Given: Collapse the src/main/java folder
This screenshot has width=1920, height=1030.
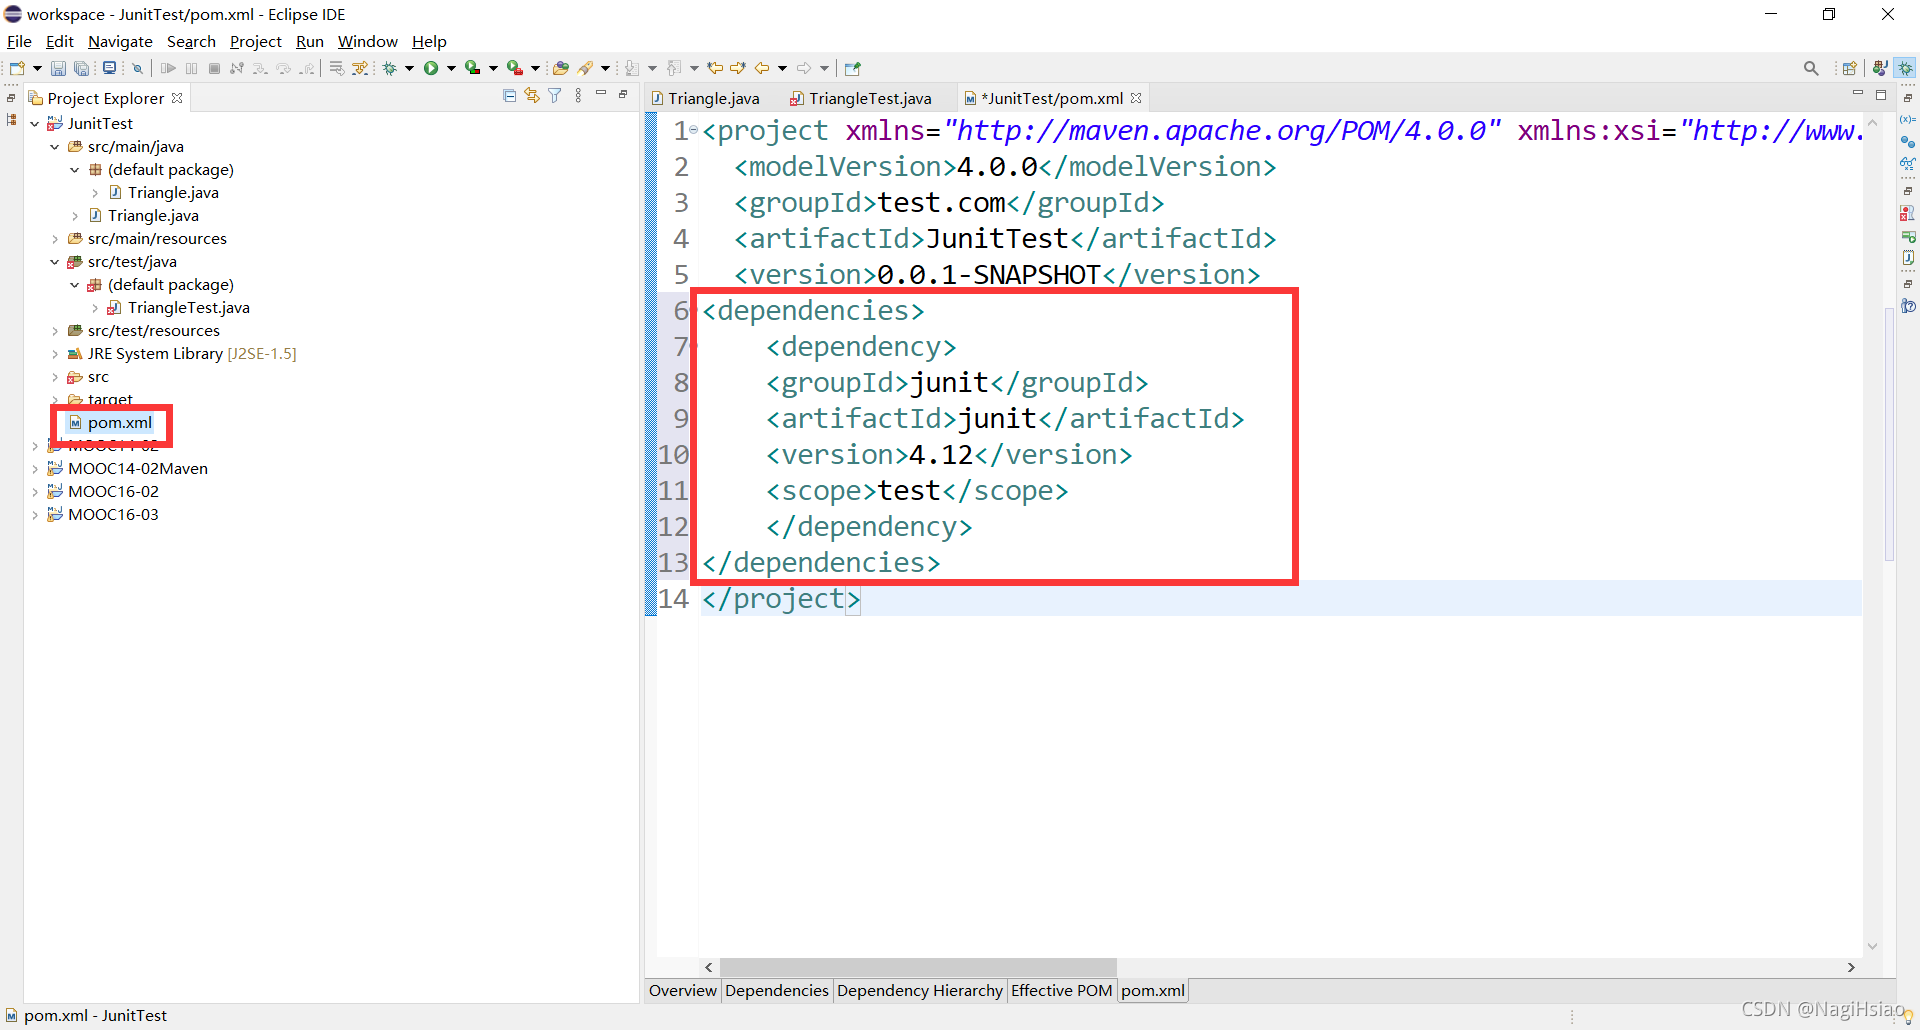Looking at the screenshot, I should tap(55, 147).
